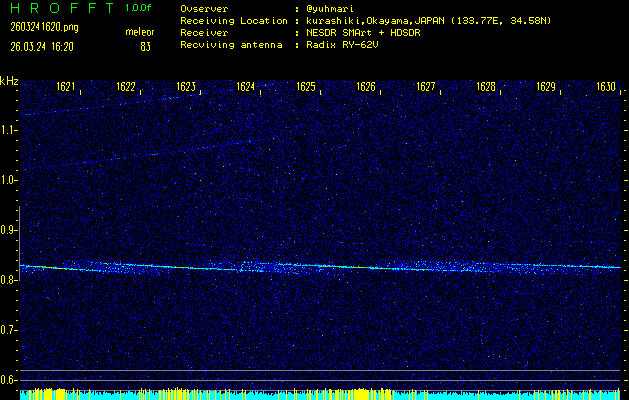
Task: Click the 0.6 kHz axis label
Action: coord(8,380)
